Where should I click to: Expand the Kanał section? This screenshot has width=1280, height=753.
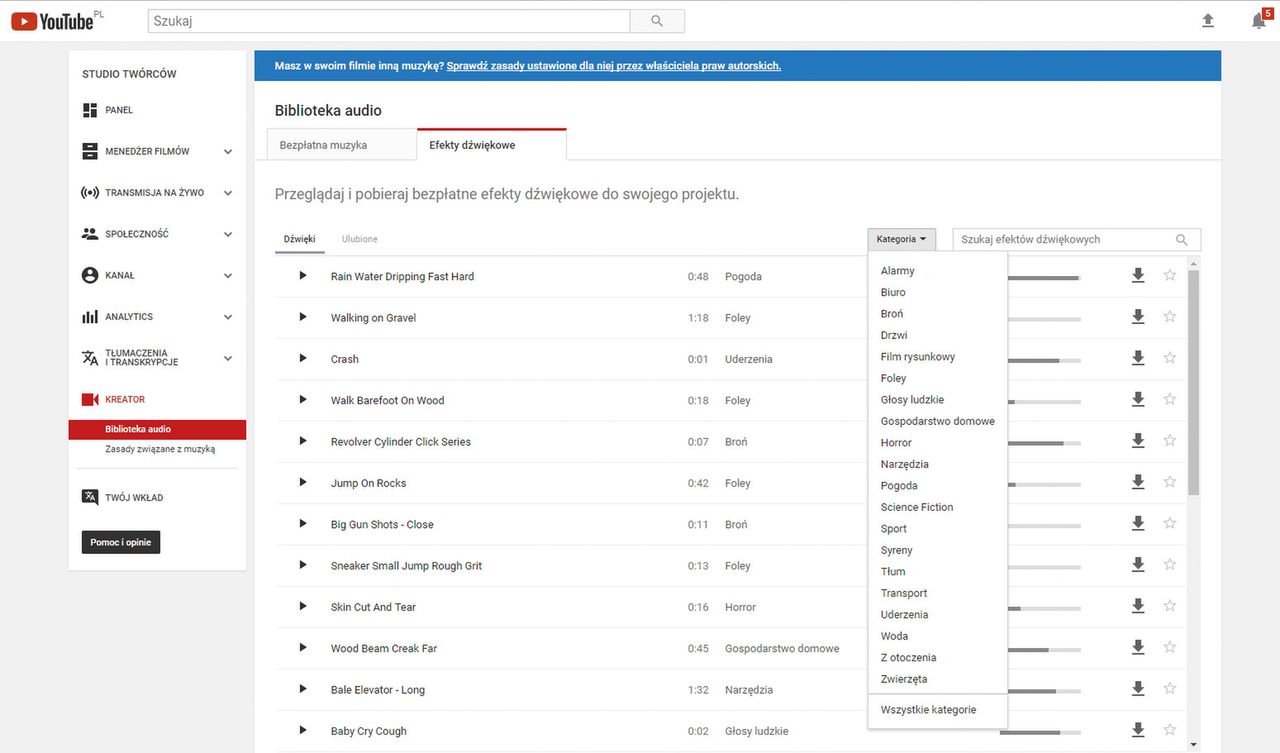click(228, 276)
